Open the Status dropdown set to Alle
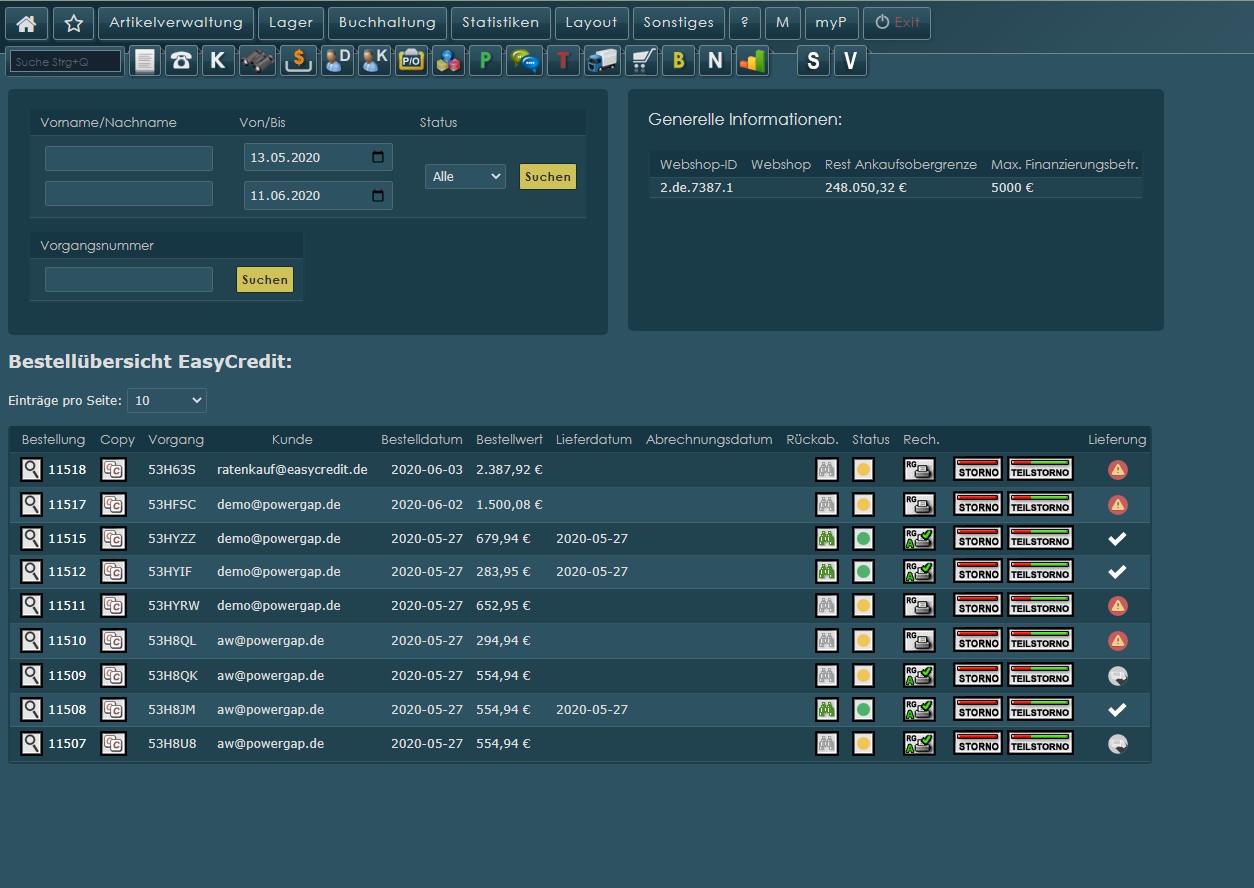 (465, 176)
